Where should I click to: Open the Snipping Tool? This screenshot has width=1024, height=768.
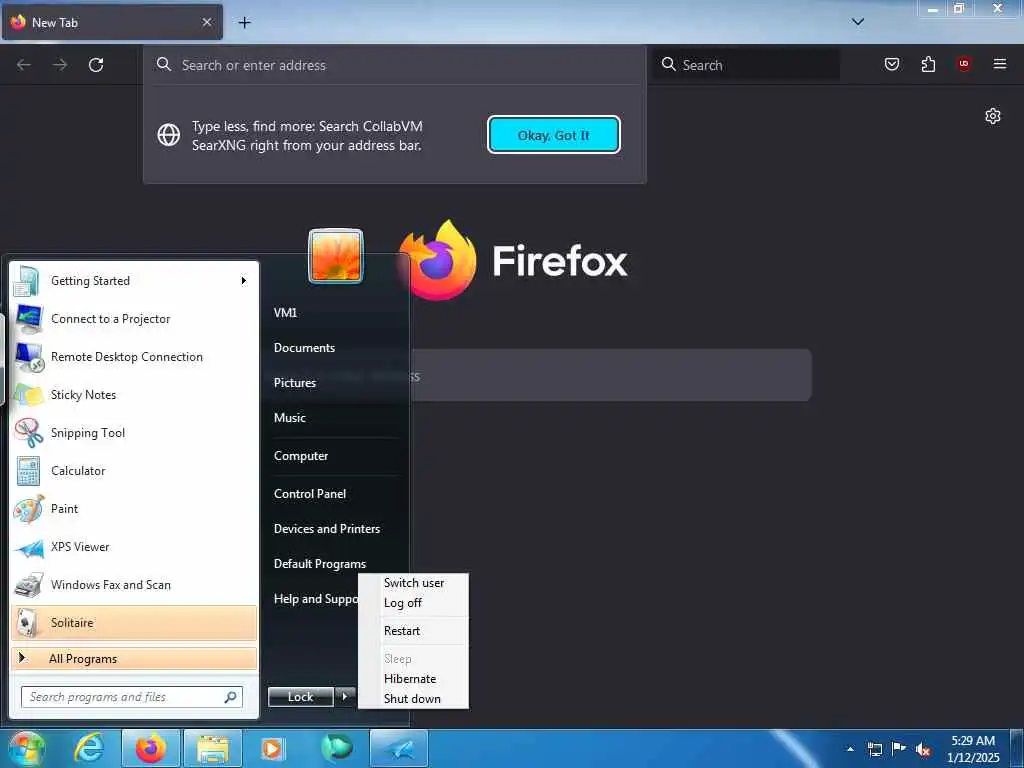point(134,432)
